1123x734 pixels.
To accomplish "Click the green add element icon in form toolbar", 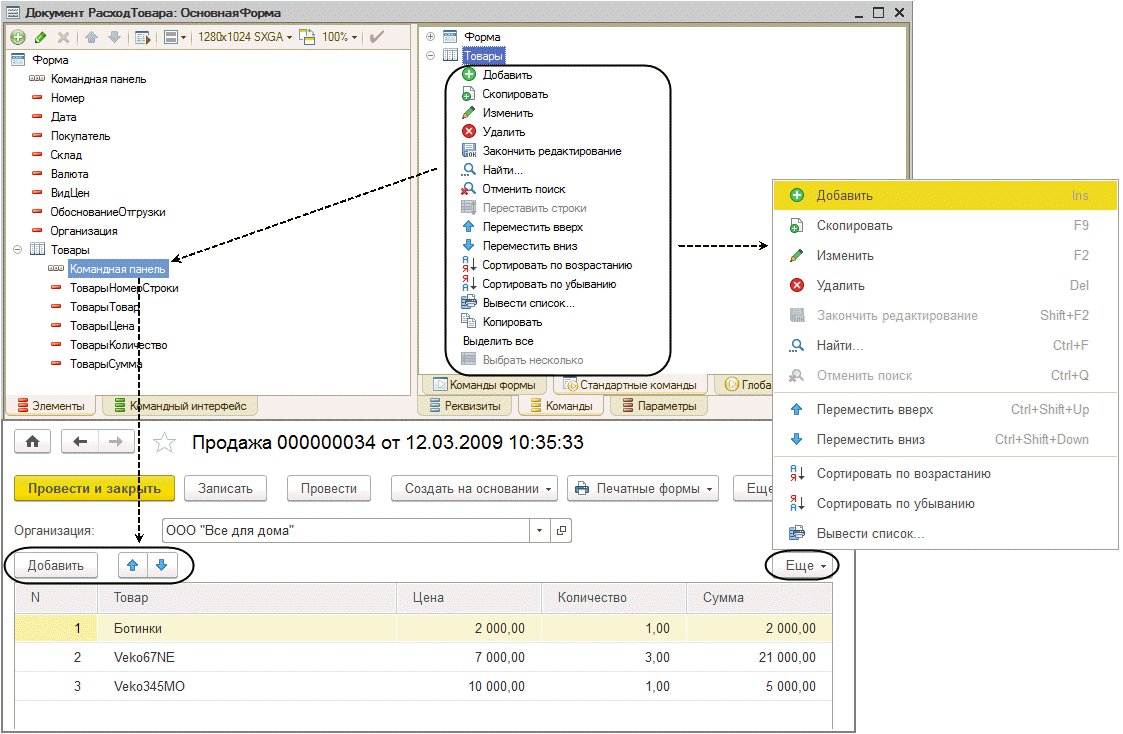I will 18,37.
